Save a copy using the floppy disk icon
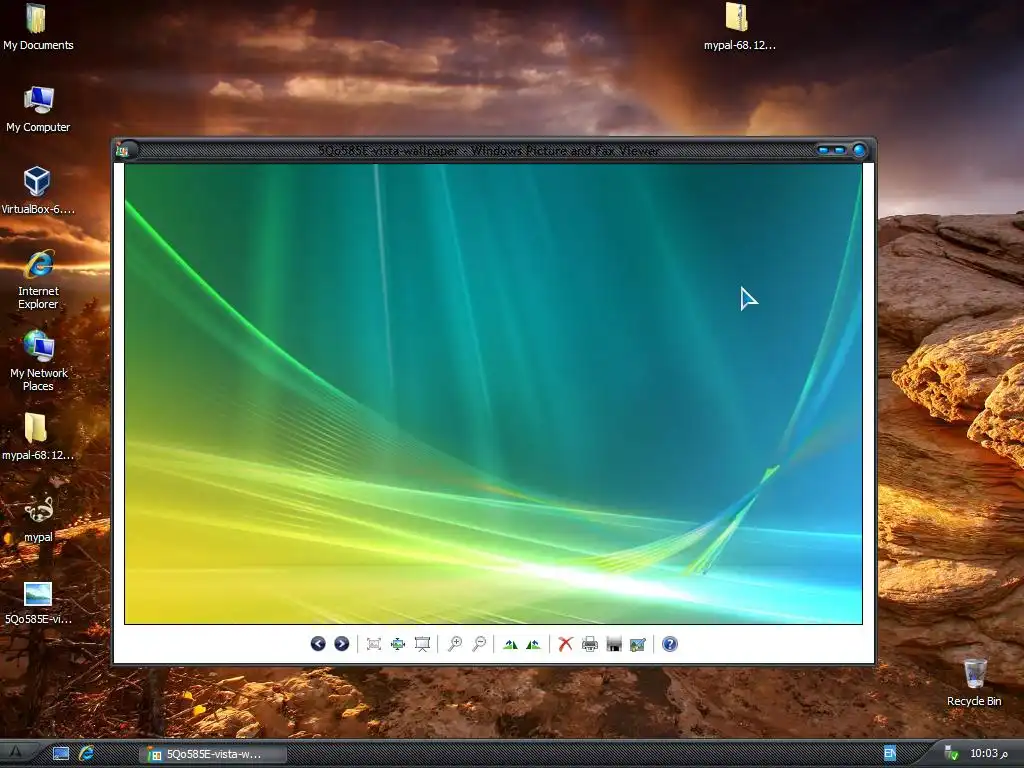 click(x=614, y=645)
